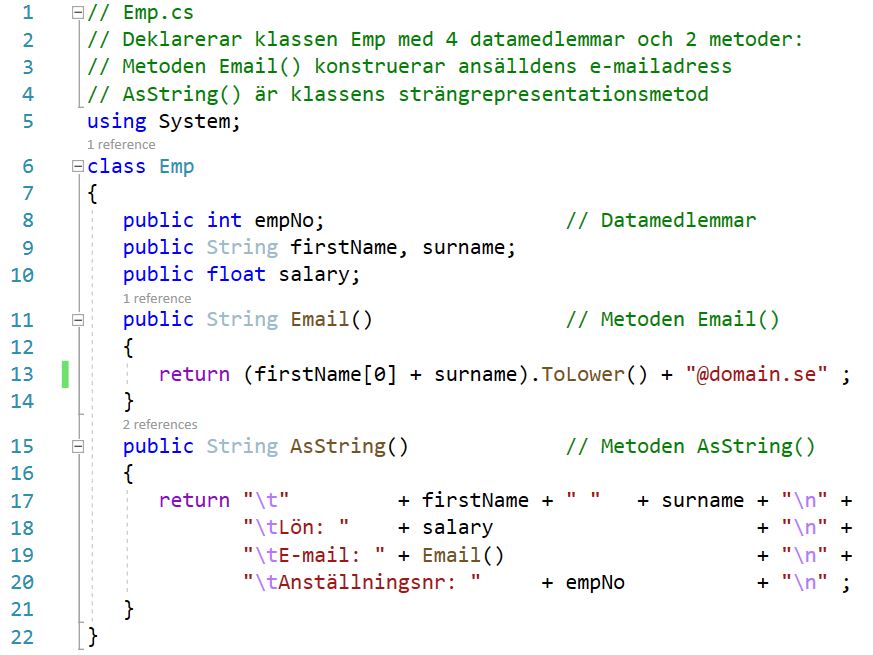Open "1 reference" CodeLens above Email() method
The width and height of the screenshot is (873, 655).
[x=157, y=298]
